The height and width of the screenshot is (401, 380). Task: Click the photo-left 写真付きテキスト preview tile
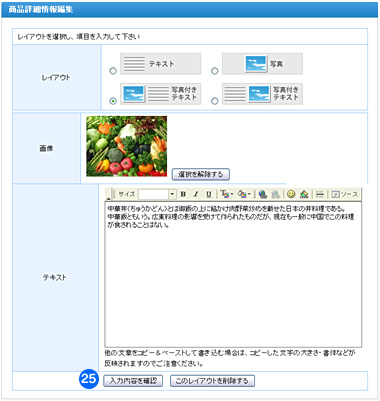160,94
